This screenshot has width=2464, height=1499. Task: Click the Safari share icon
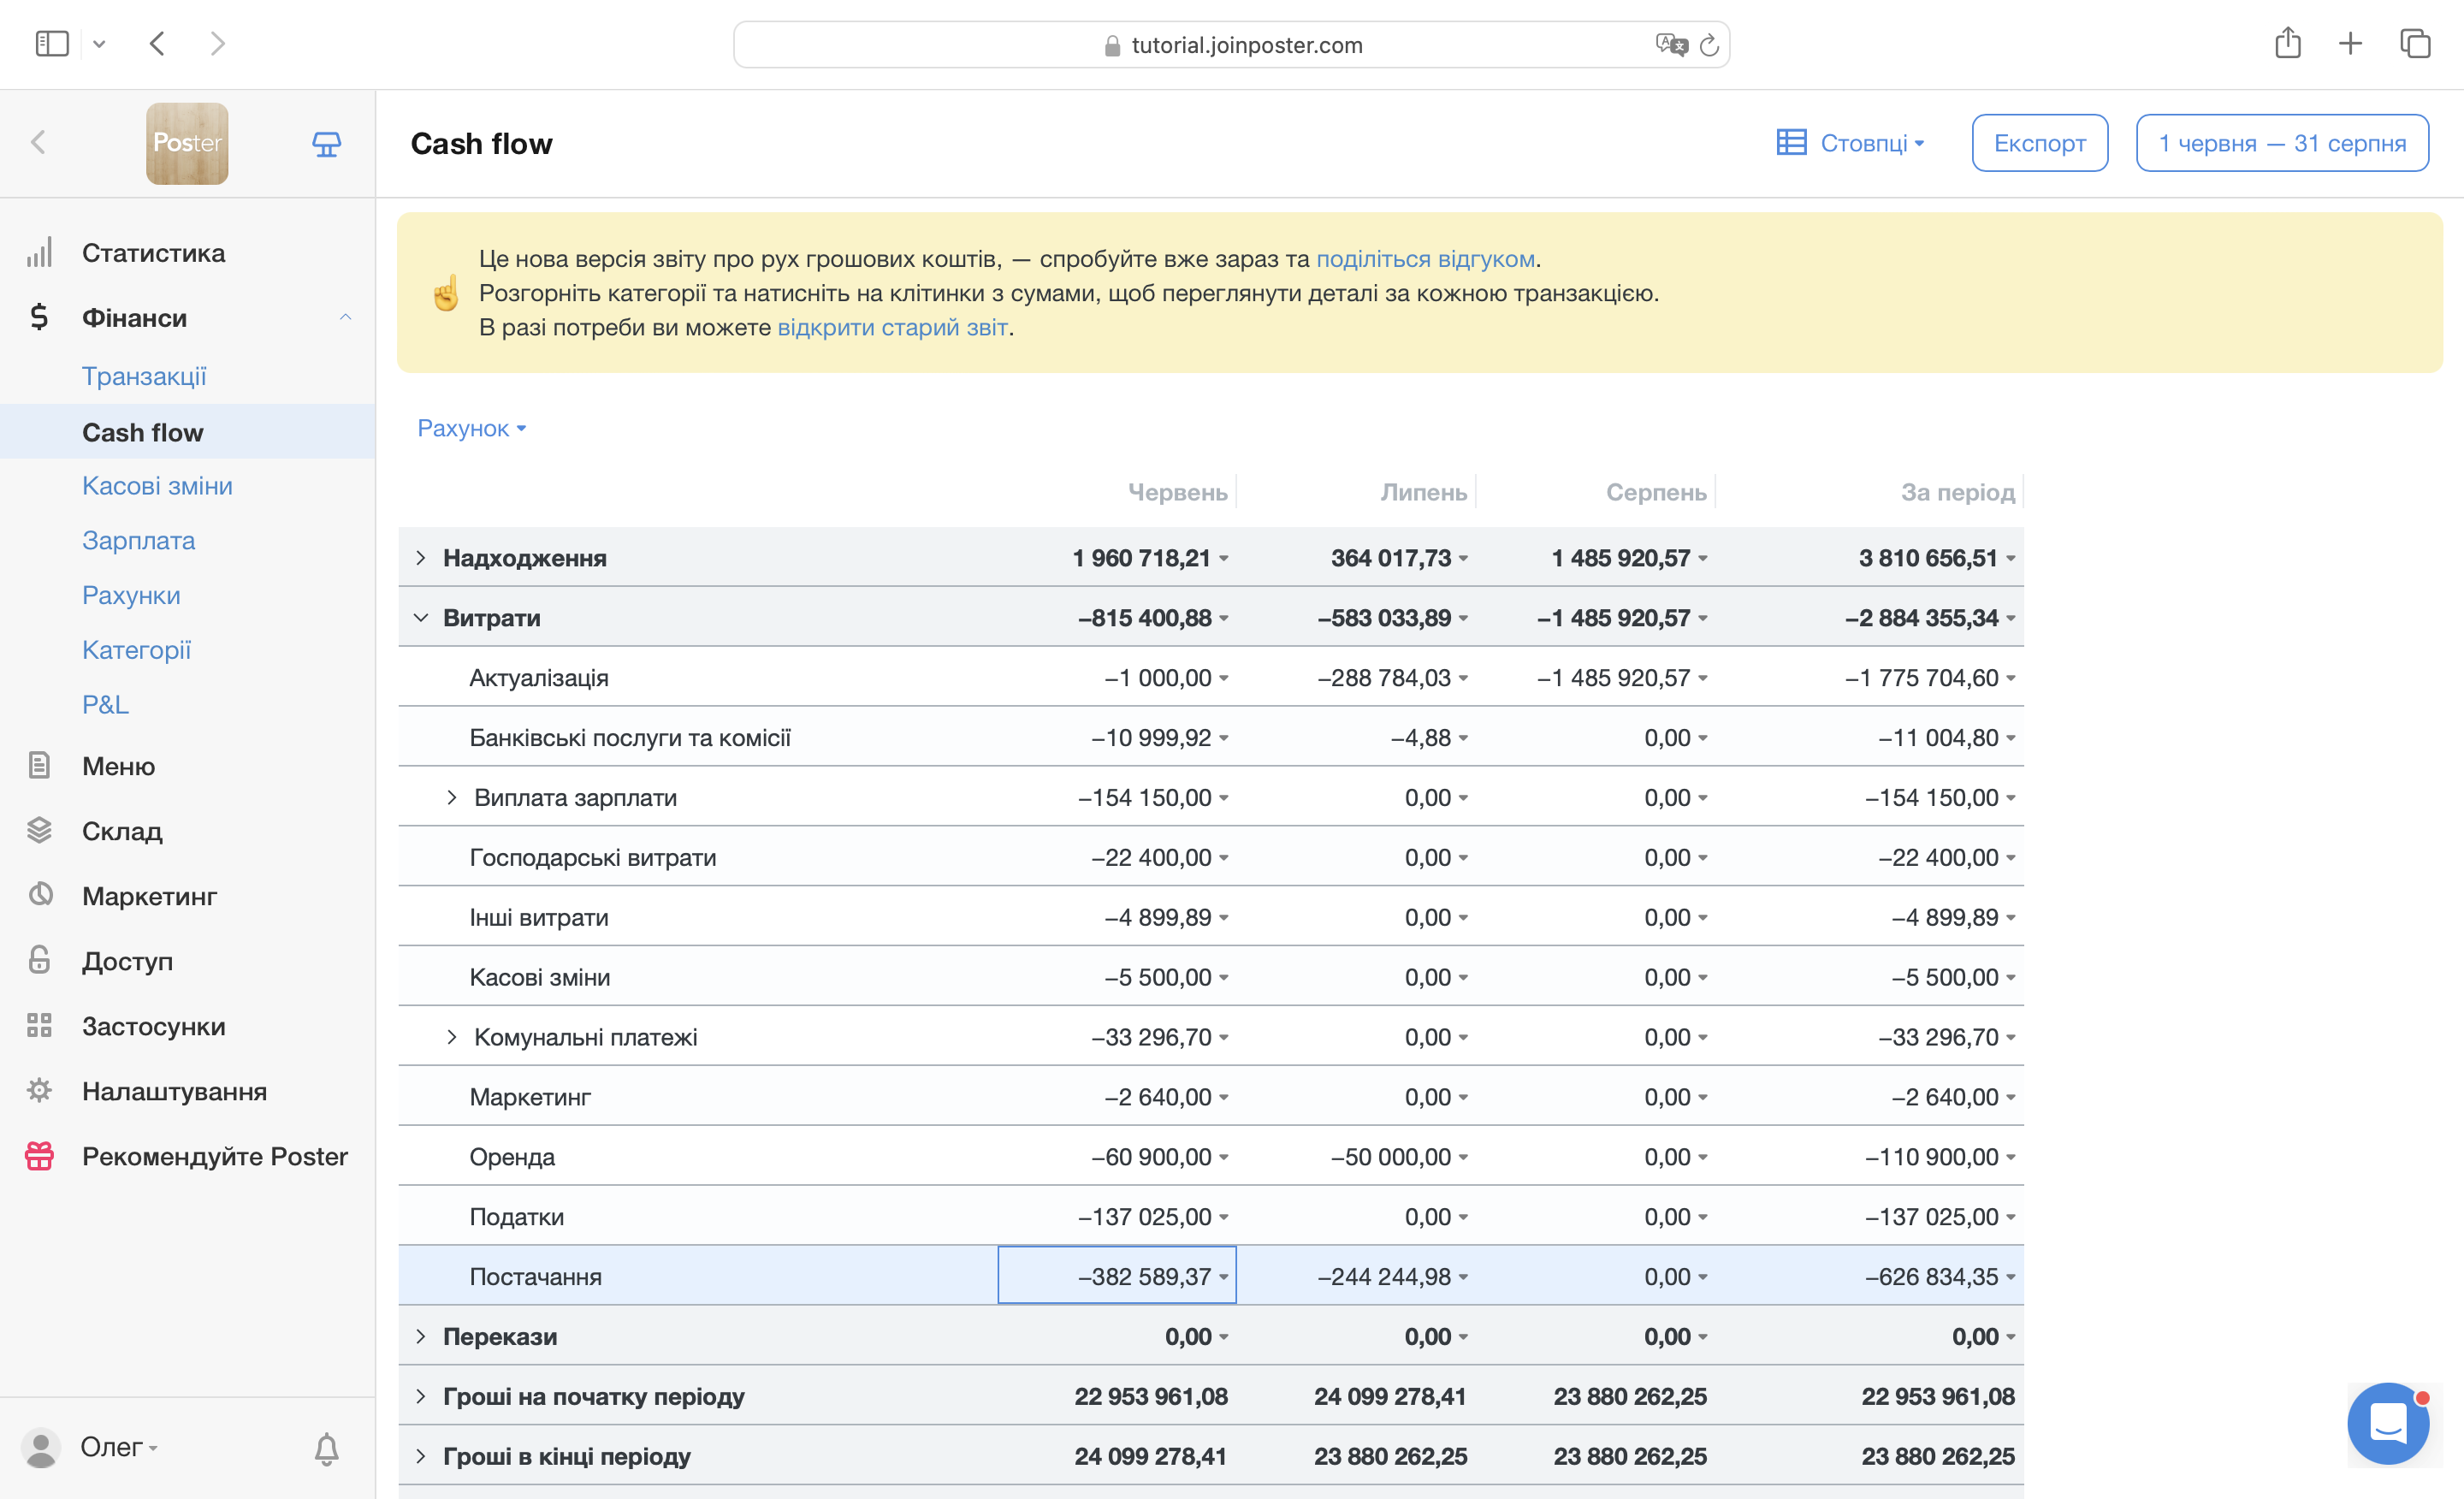pyautogui.click(x=2287, y=44)
